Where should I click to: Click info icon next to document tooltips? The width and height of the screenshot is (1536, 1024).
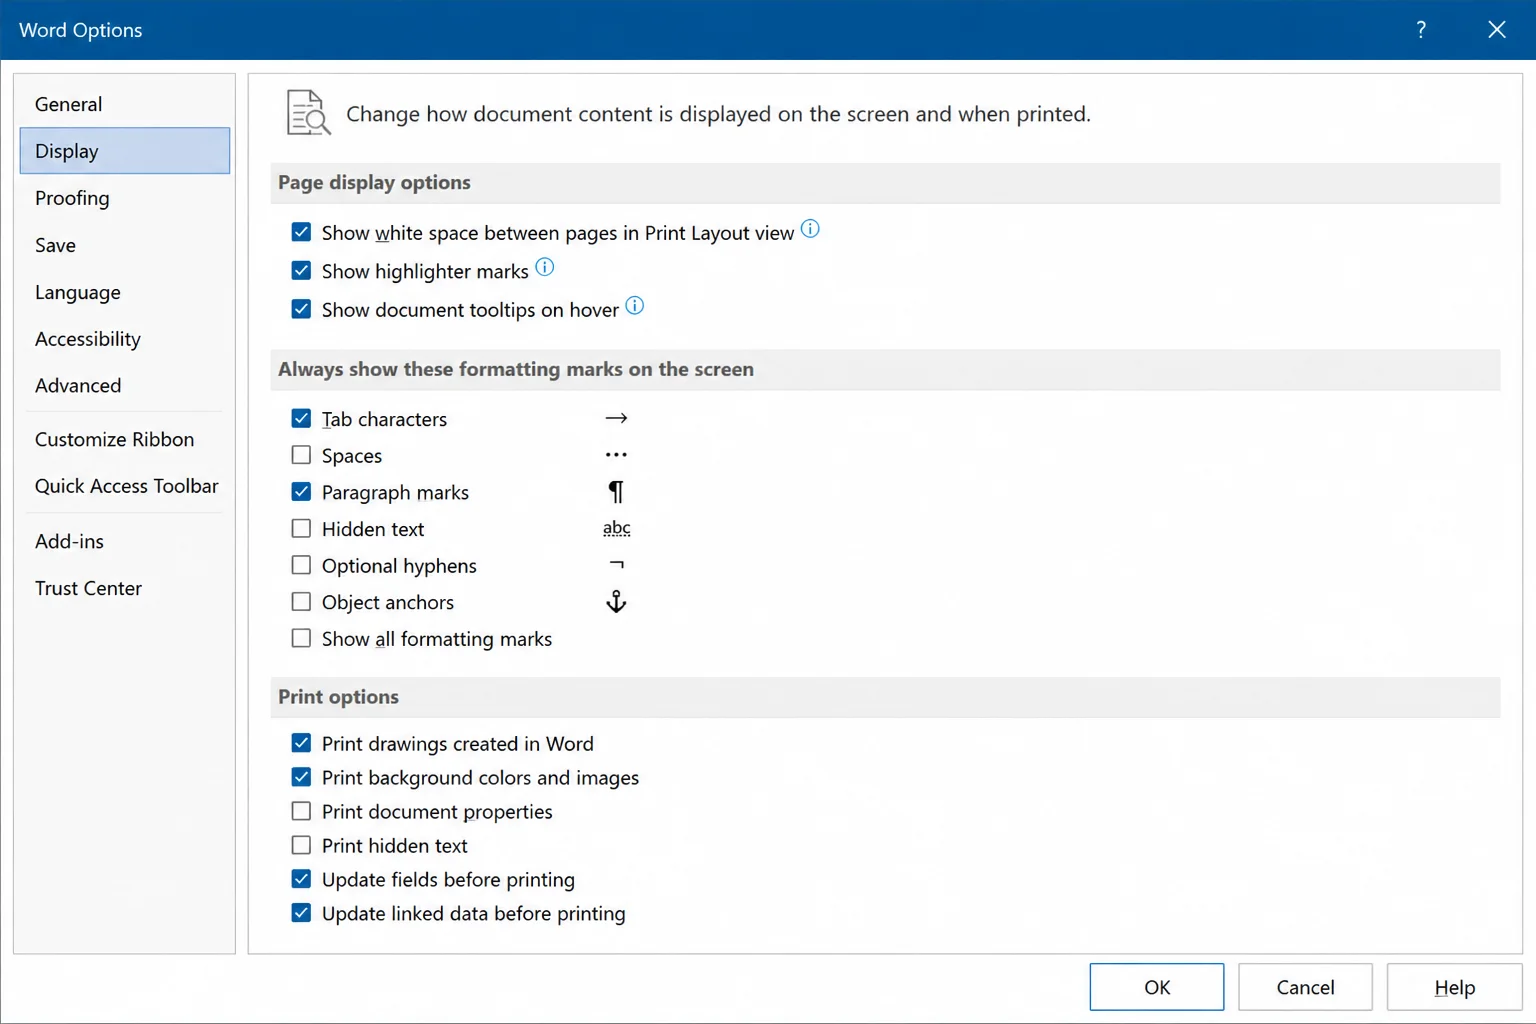[634, 306]
